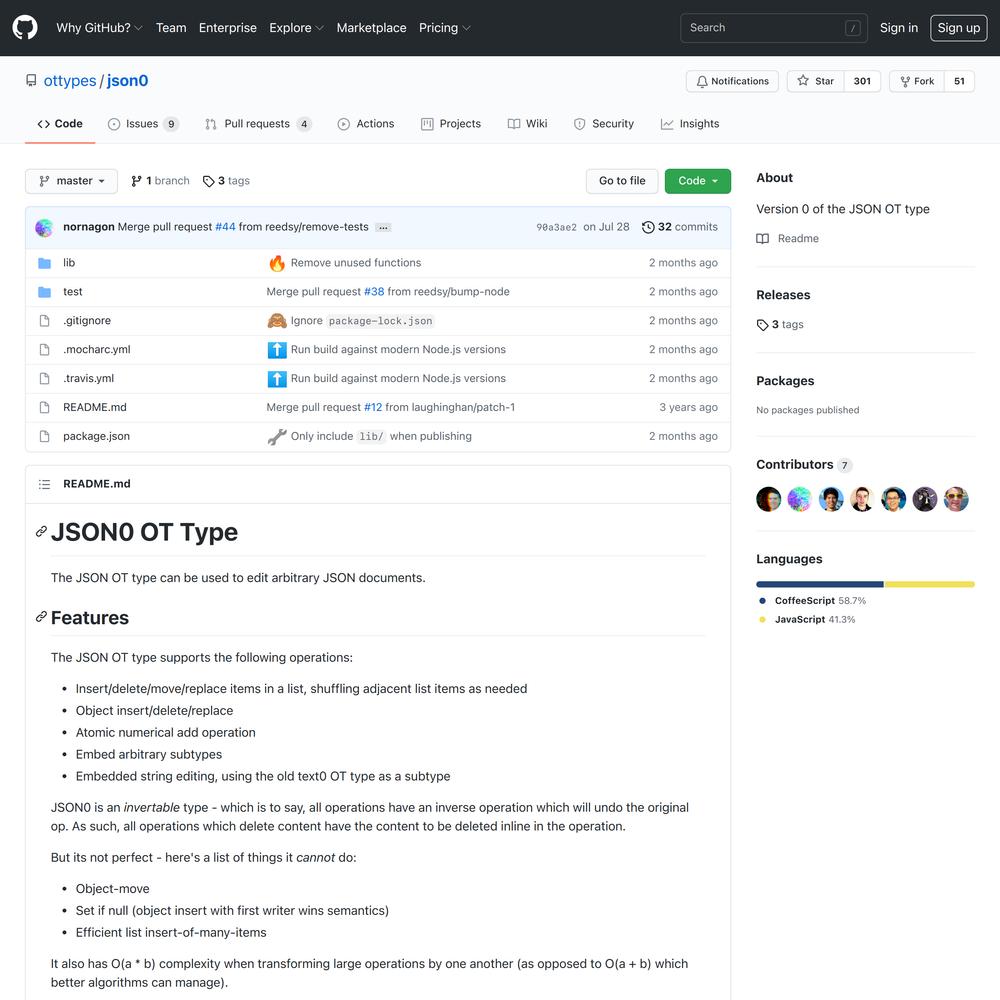Expand the Why GitHub? menu

pos(99,27)
